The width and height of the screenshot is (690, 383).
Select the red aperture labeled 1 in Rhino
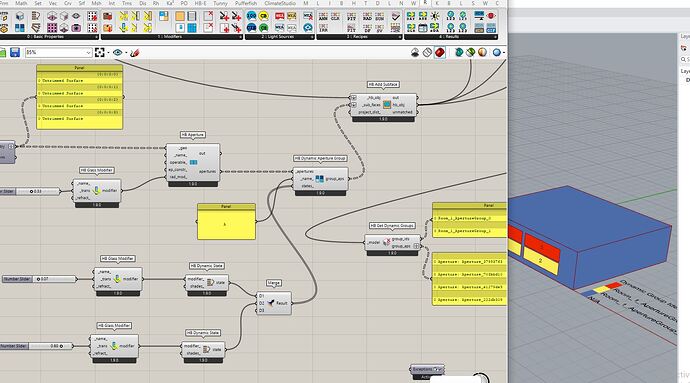click(x=542, y=247)
